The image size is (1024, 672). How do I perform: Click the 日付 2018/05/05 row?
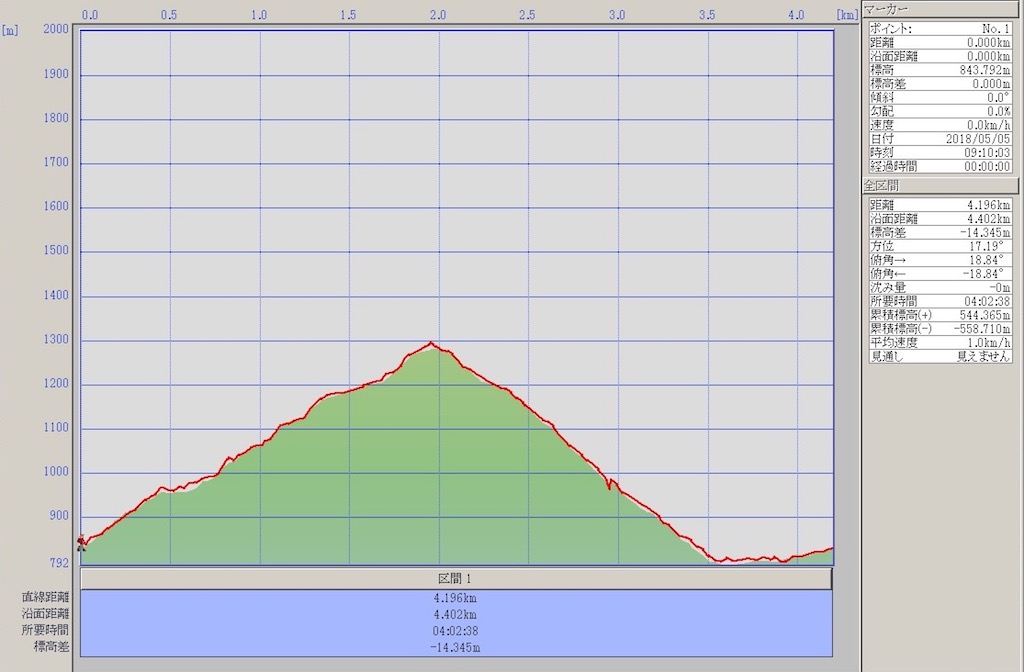tap(940, 139)
